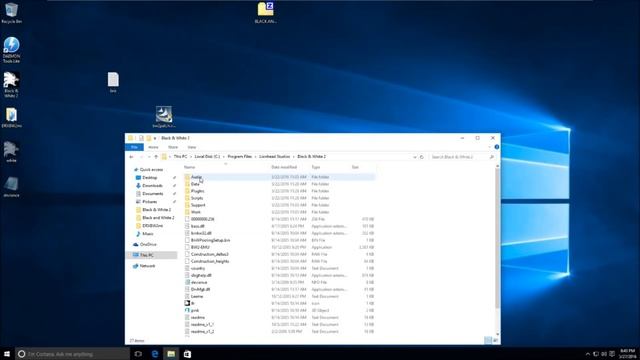Sort by Type column header

pyautogui.click(x=316, y=167)
